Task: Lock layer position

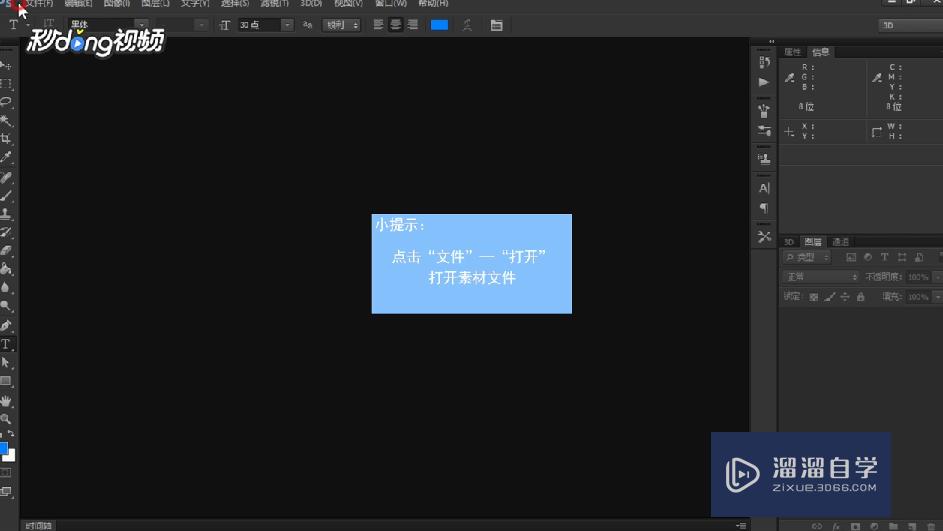Action: coord(845,297)
